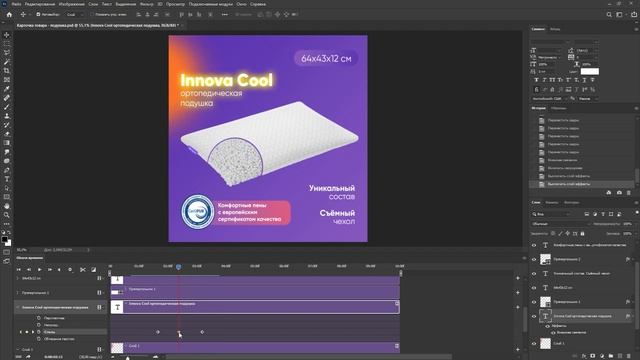The height and width of the screenshot is (360, 640).
Task: Select the Move tool in the left toolbar
Action: point(7,35)
